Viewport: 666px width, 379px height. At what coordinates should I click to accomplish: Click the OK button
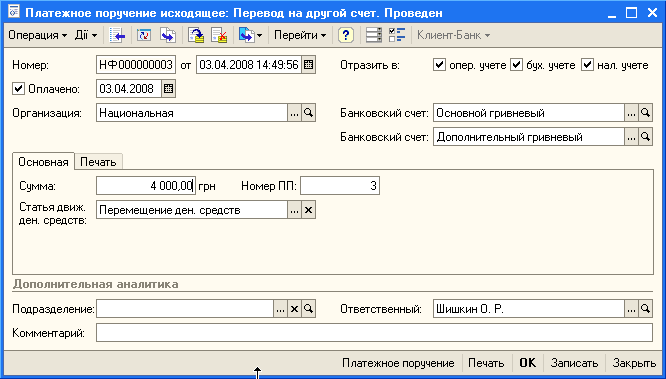pos(528,363)
